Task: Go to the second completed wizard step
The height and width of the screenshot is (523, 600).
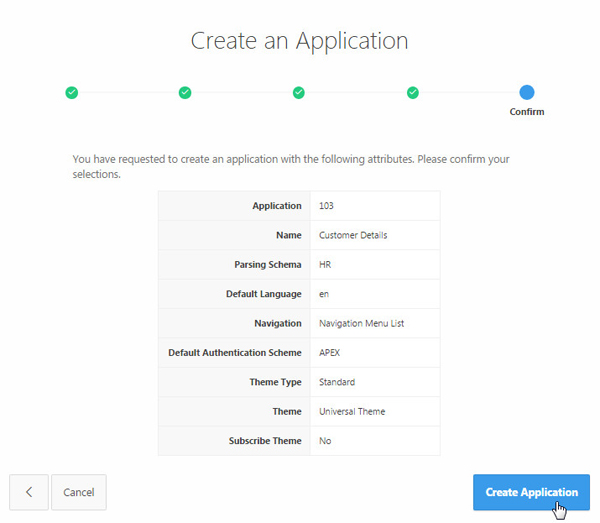Action: point(185,92)
